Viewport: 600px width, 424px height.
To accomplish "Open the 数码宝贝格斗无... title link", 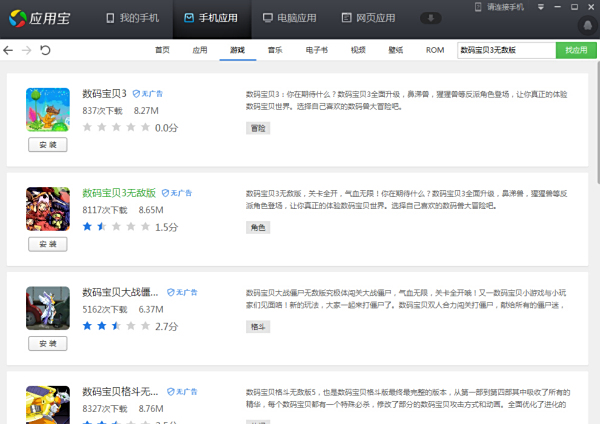I will (120, 391).
